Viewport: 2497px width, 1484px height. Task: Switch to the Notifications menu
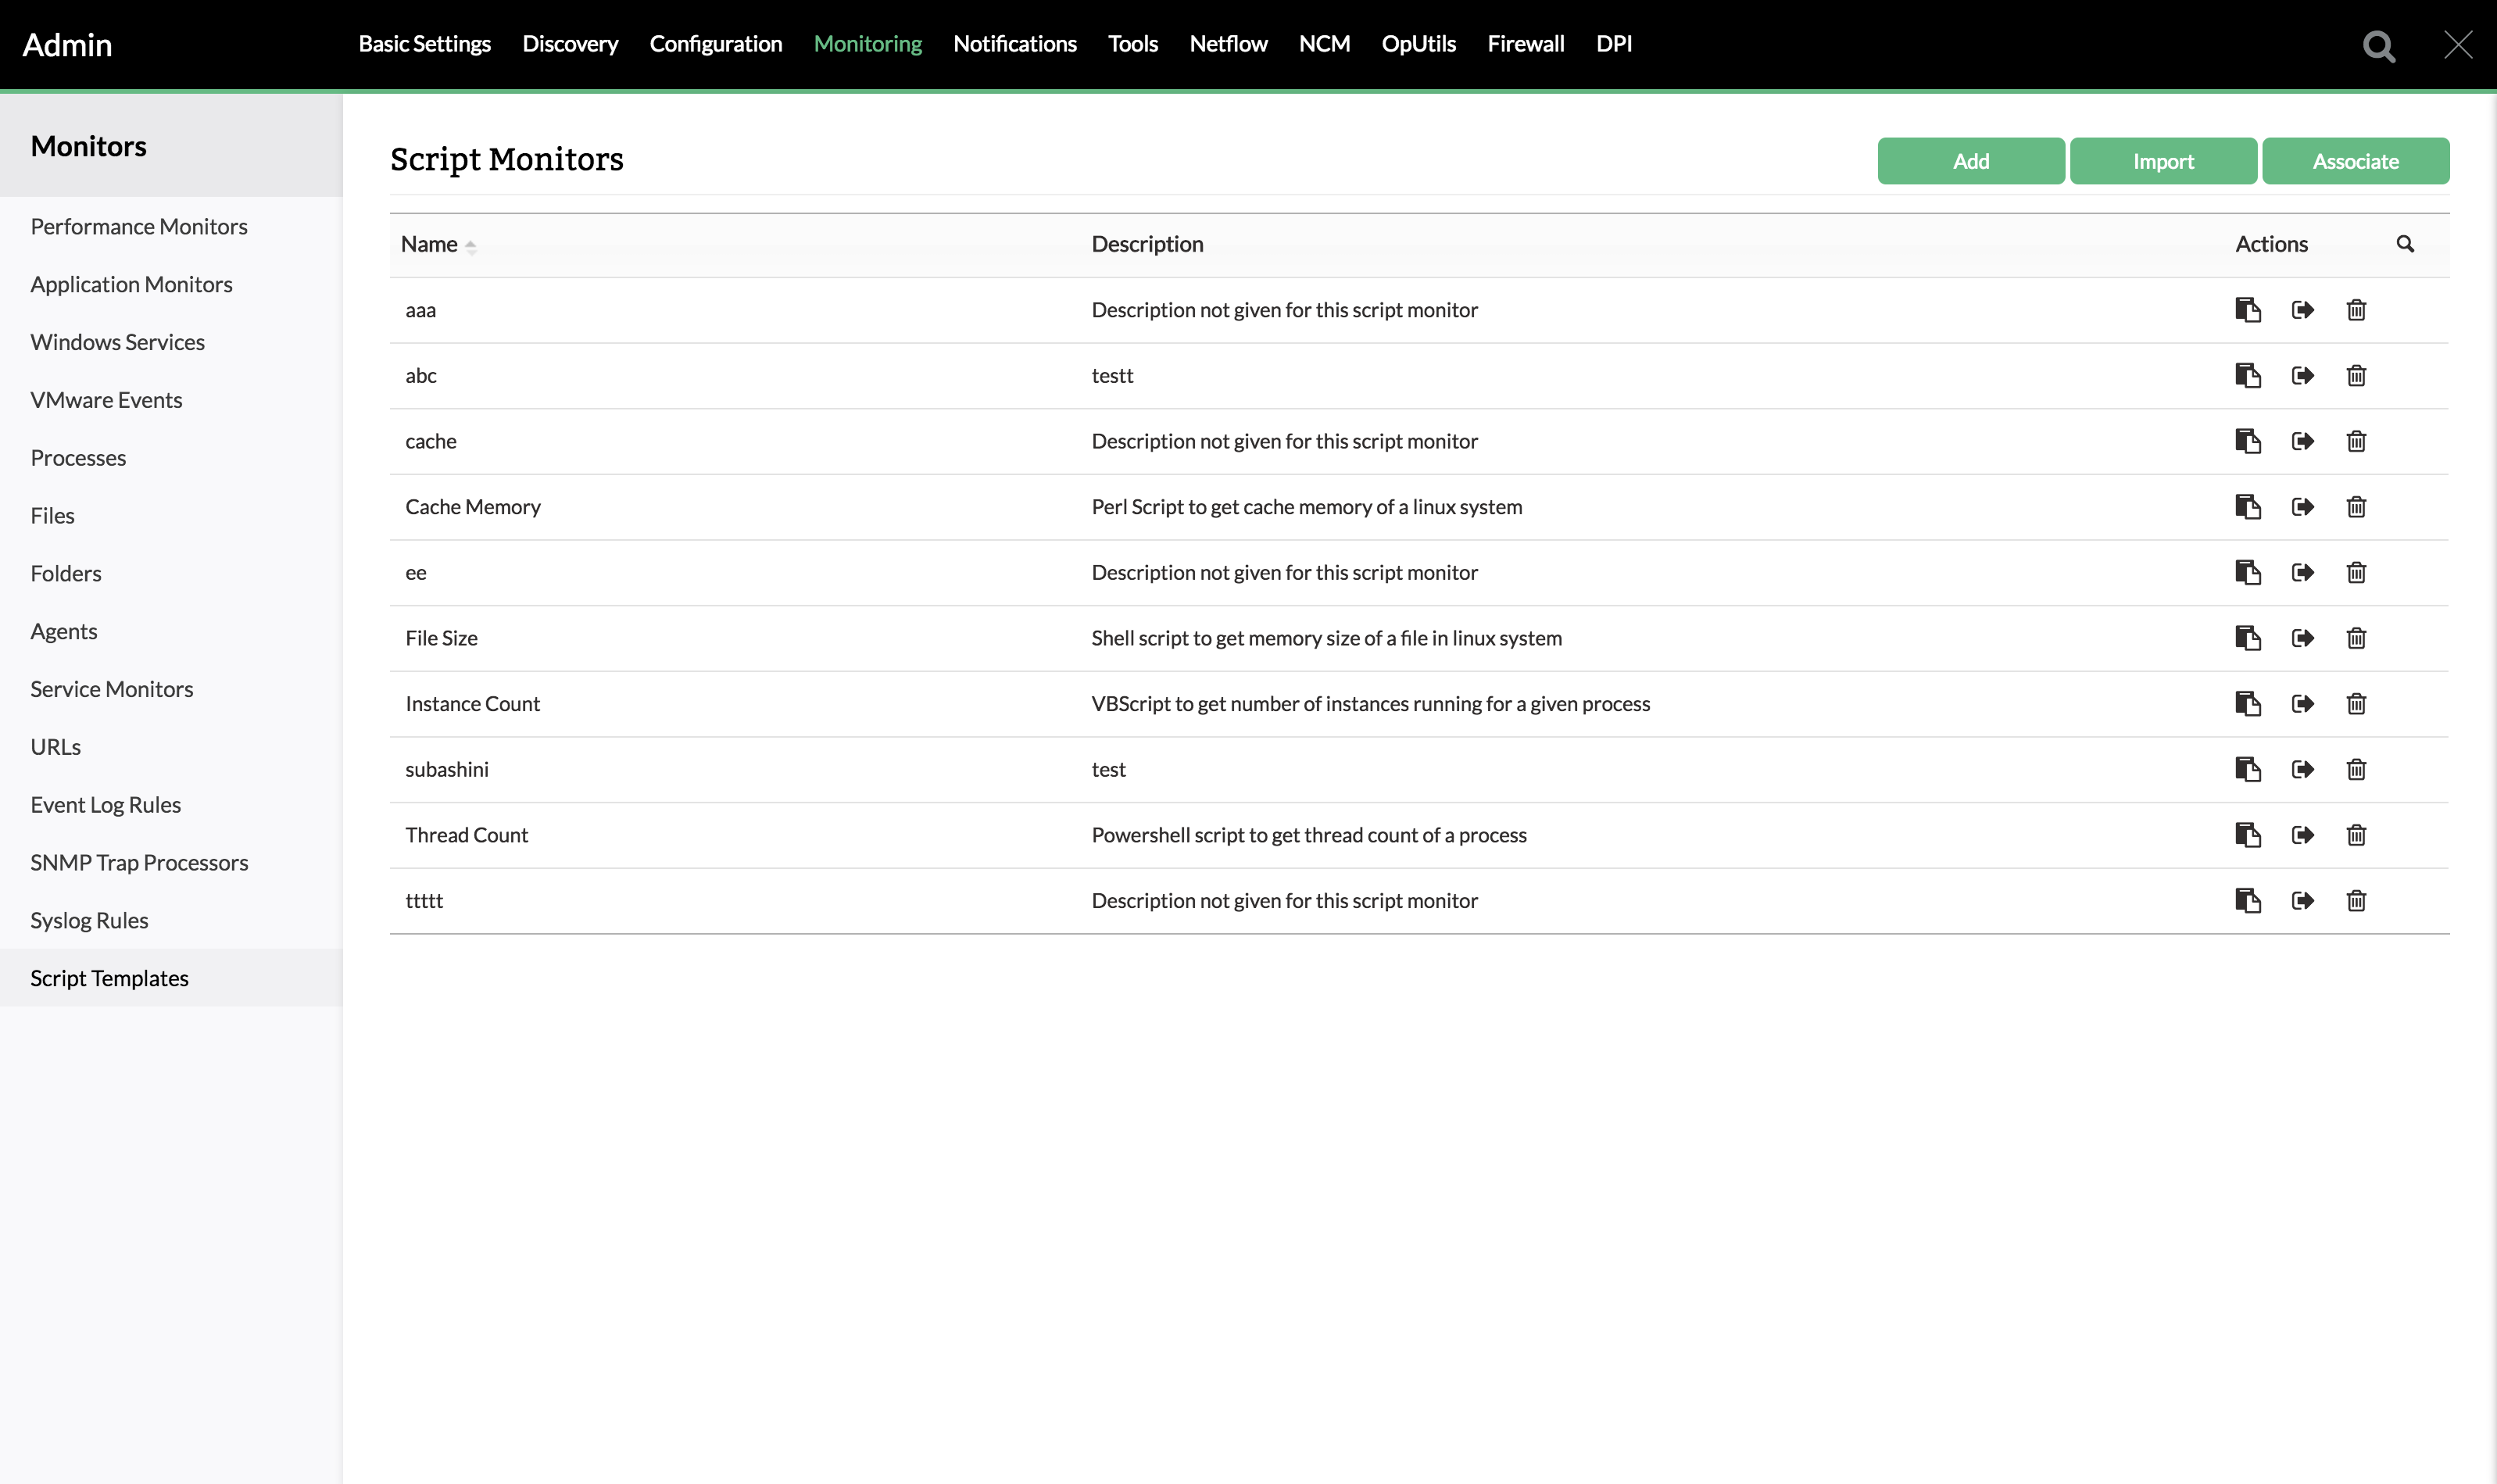click(x=1014, y=44)
